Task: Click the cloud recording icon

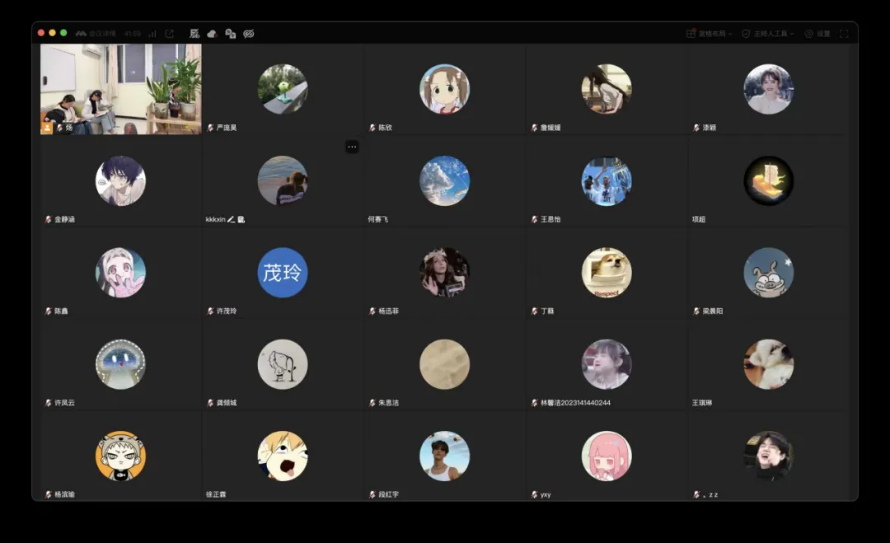Action: tap(212, 33)
